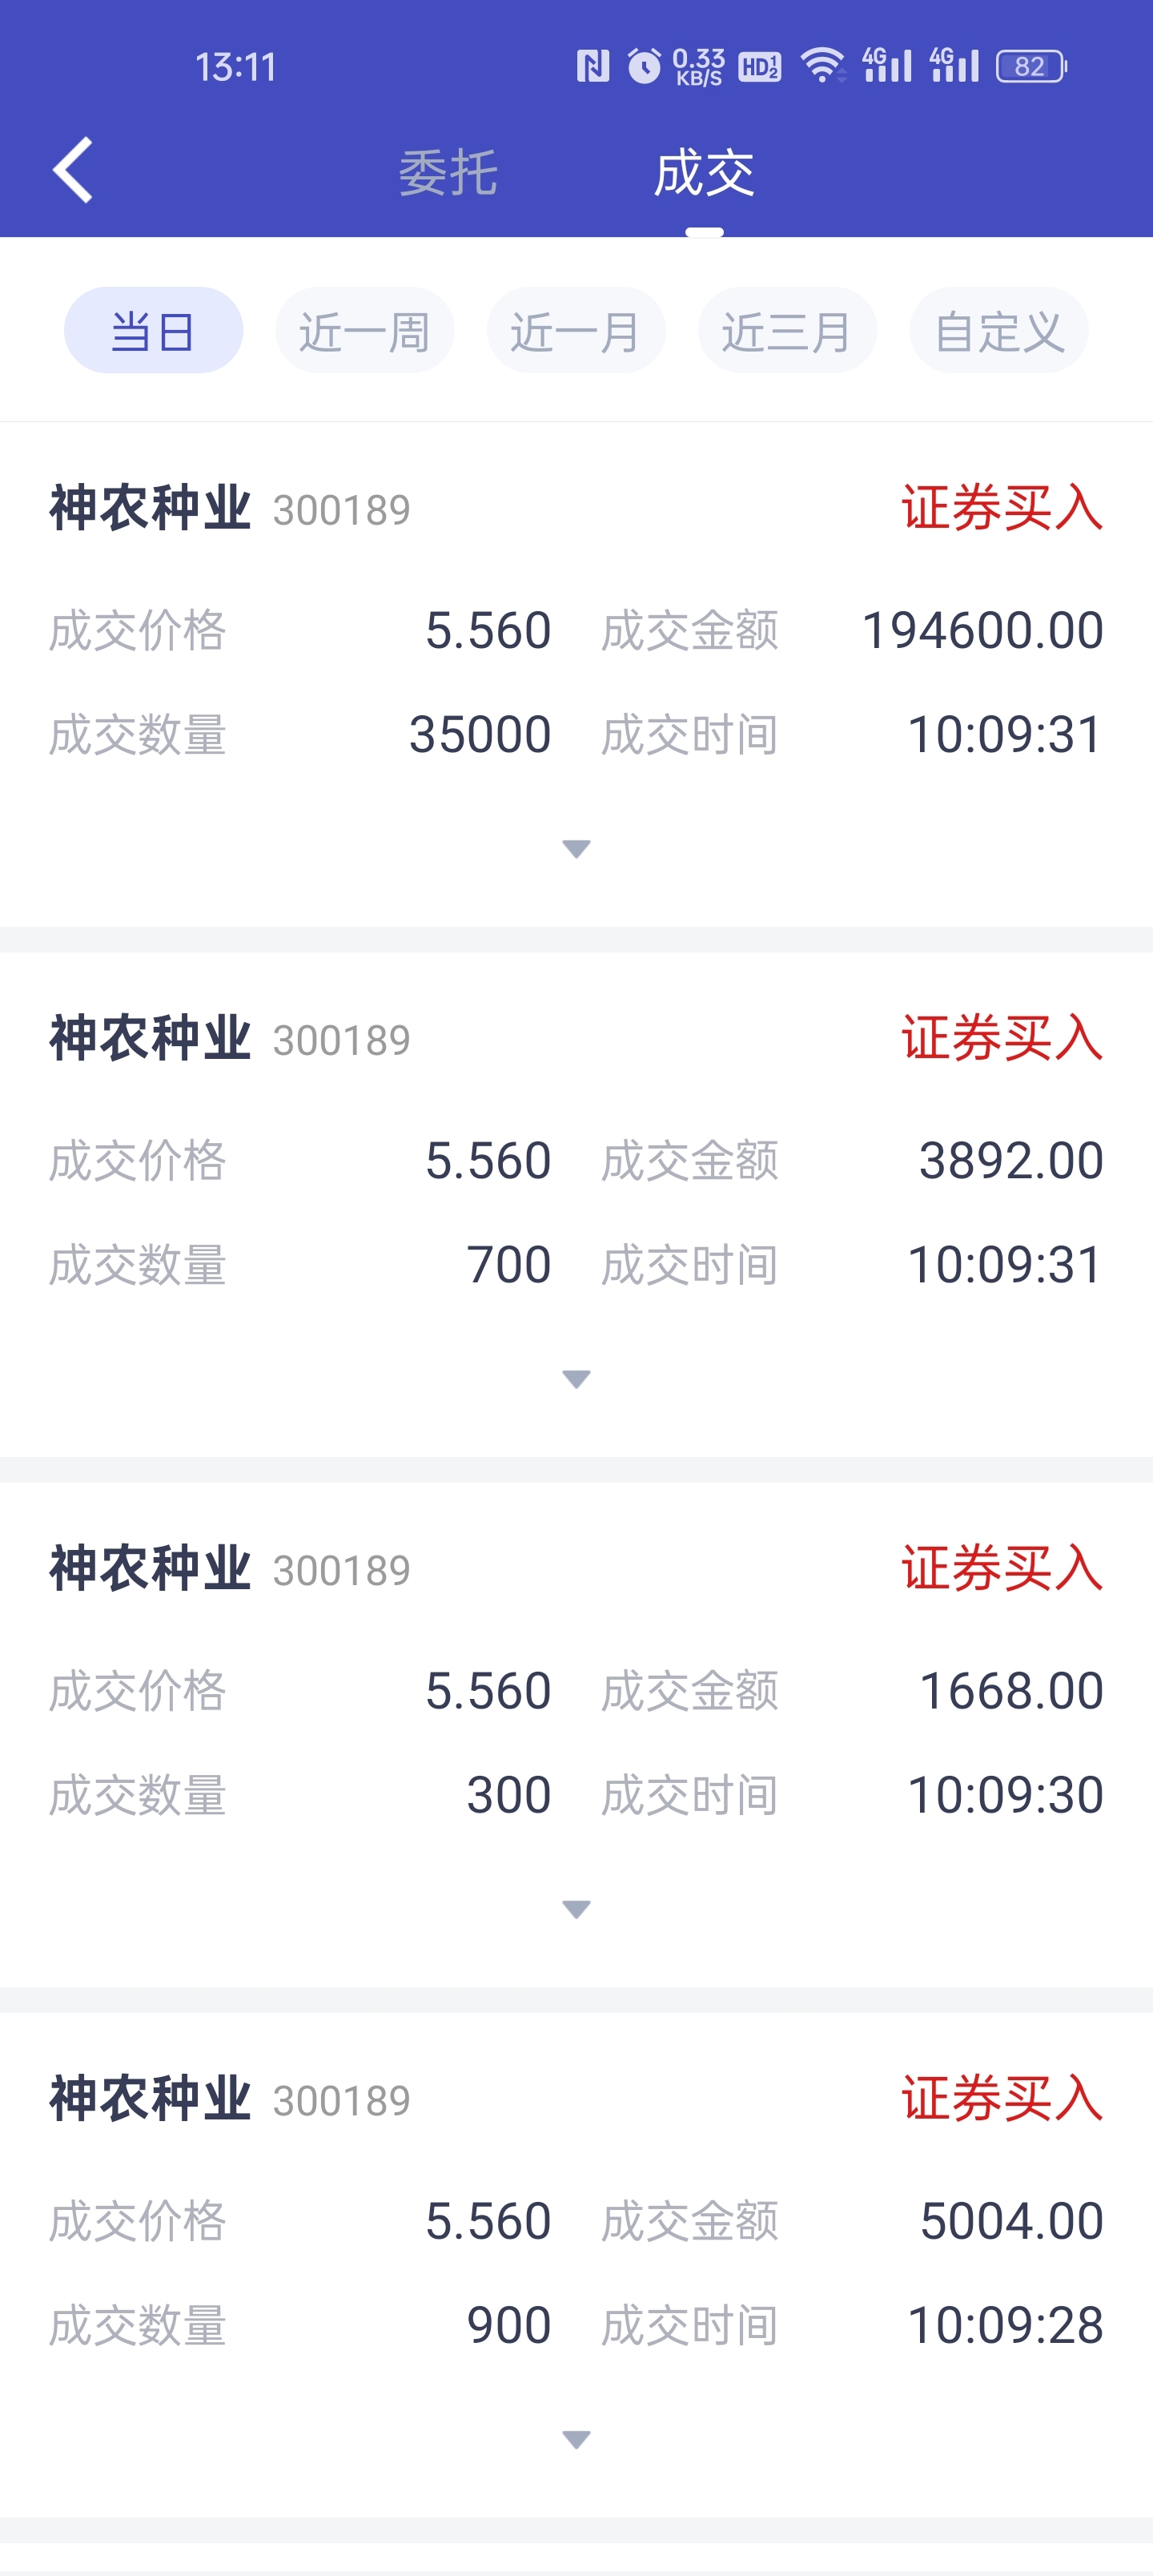Switch to the 委托 tab

click(x=448, y=172)
